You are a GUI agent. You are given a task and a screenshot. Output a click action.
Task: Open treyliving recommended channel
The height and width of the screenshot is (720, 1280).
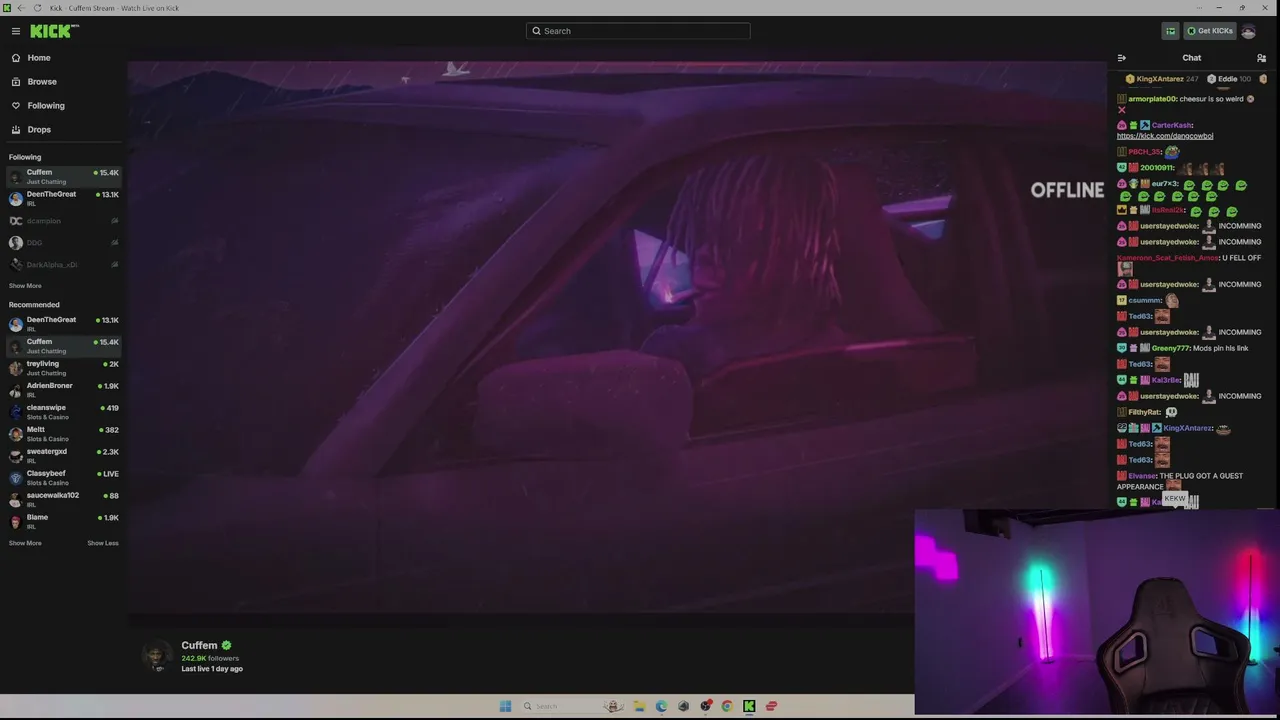point(63,368)
